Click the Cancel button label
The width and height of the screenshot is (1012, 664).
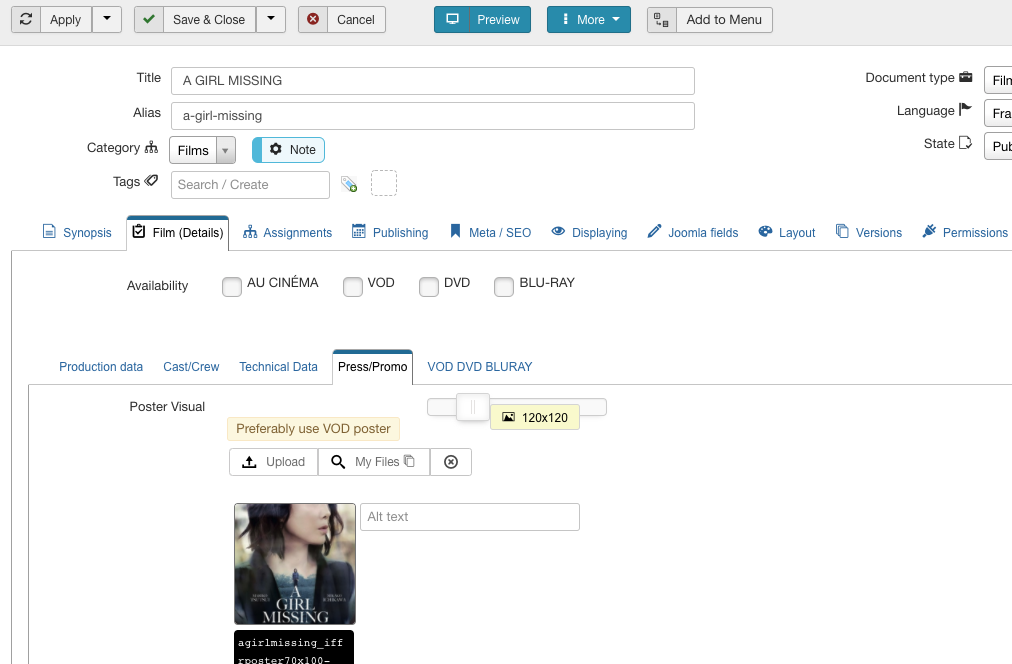click(356, 19)
